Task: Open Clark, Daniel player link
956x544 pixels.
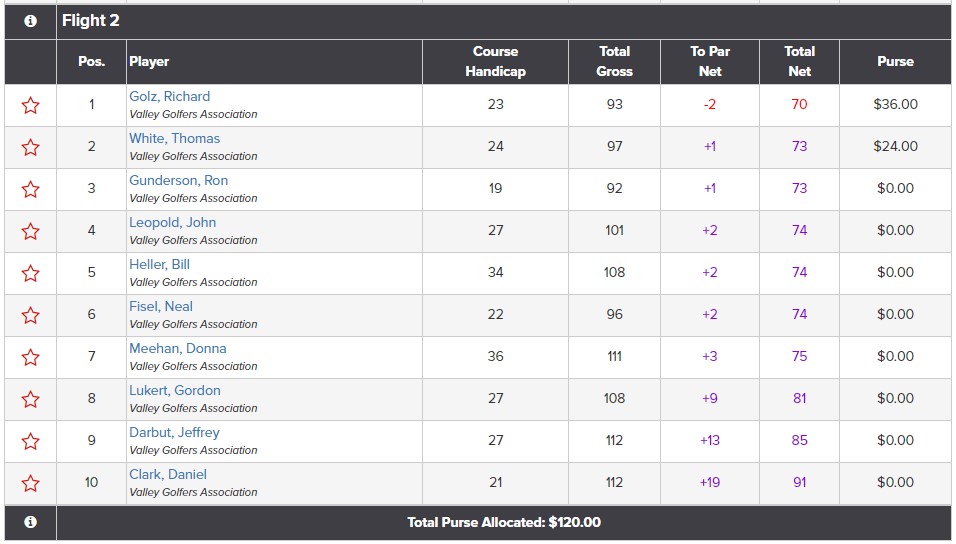Action: tap(168, 474)
